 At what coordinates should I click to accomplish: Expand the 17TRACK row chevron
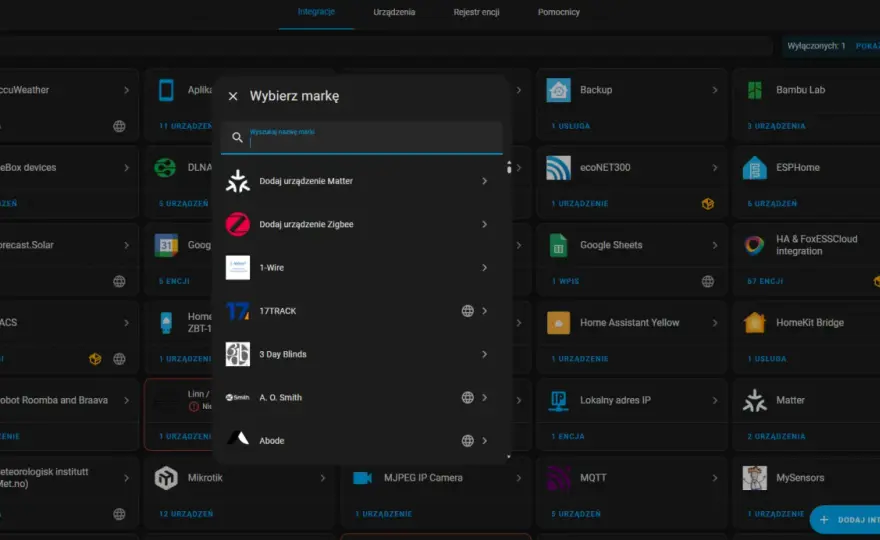pyautogui.click(x=484, y=311)
